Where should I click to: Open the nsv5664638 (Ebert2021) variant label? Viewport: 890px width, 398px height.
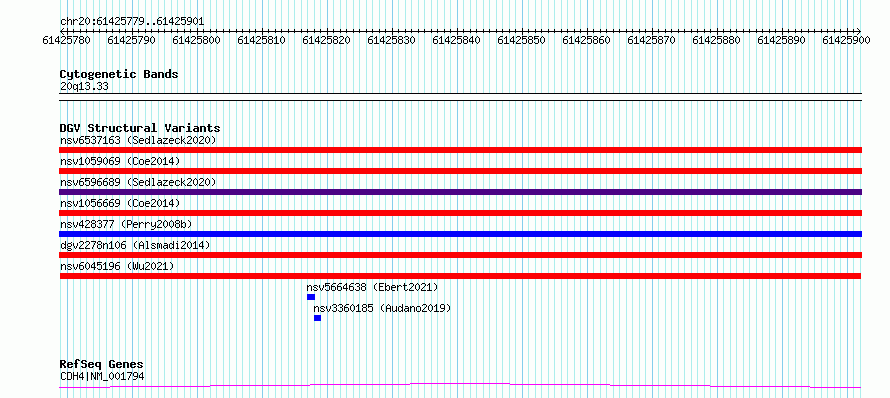pos(372,287)
